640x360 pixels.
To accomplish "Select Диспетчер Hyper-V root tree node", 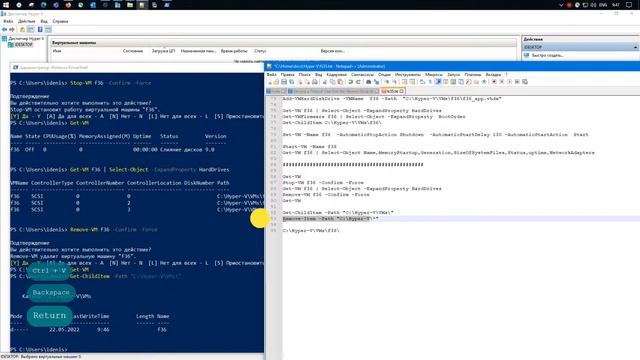I will click(x=23, y=38).
